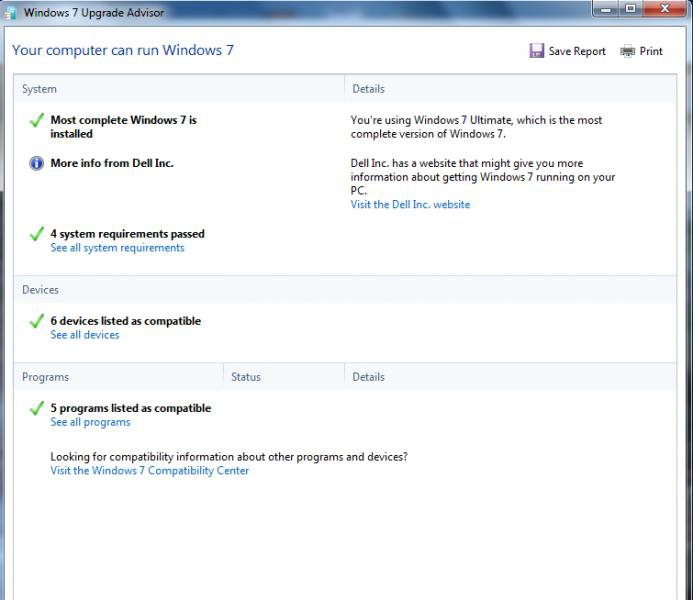Open the See all system requirements link
Image resolution: width=693 pixels, height=600 pixels.
pyautogui.click(x=117, y=248)
